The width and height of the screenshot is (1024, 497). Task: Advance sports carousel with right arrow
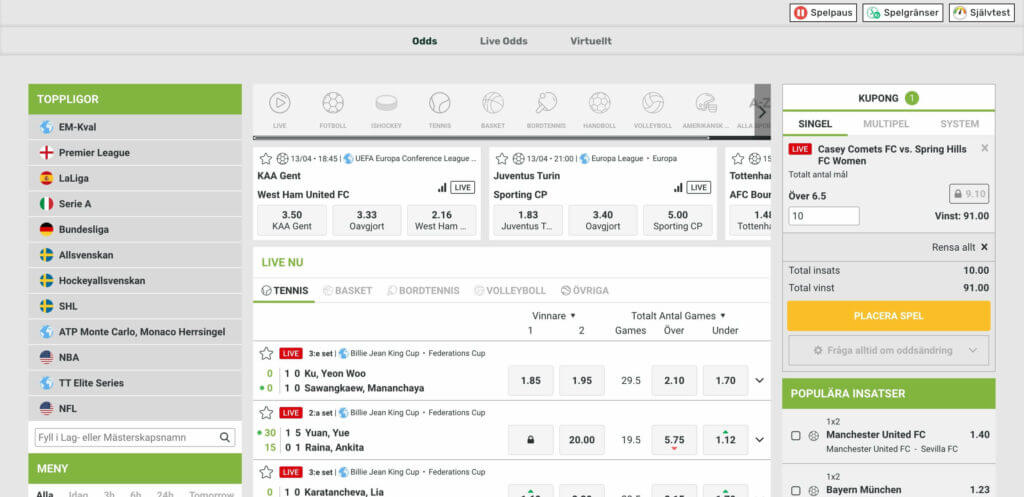click(x=762, y=110)
